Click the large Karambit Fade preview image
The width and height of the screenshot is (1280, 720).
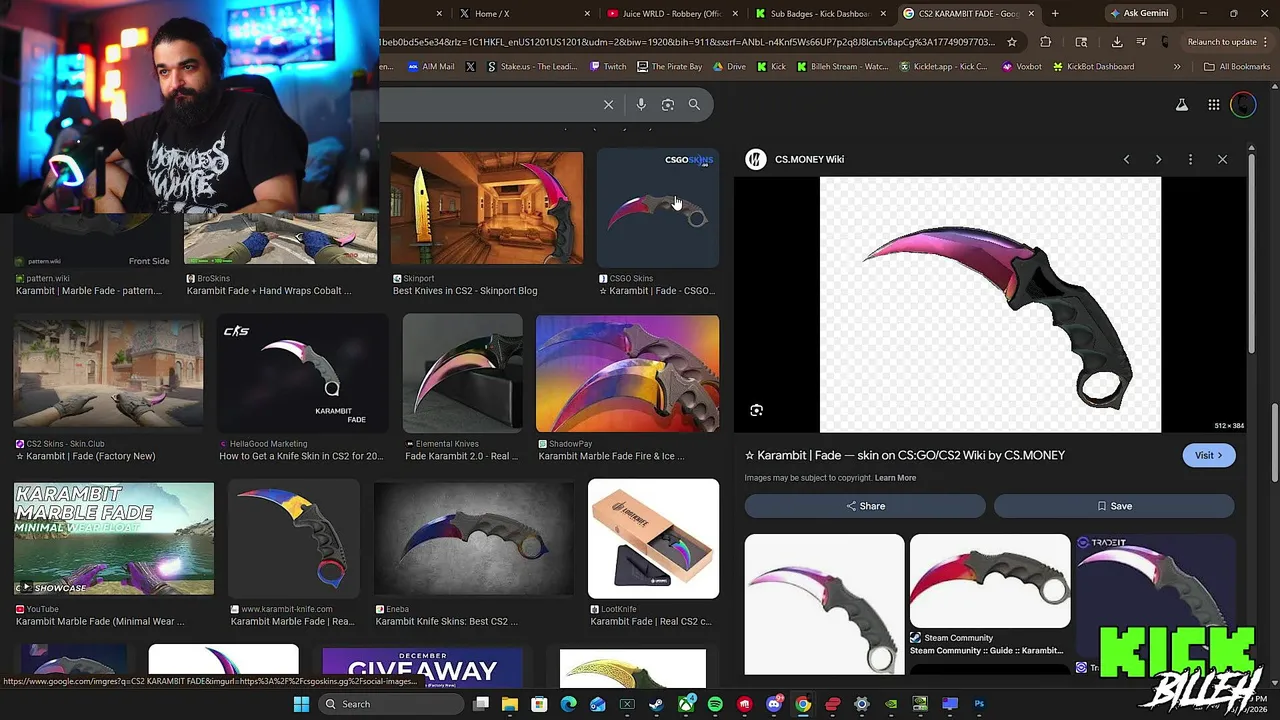tap(990, 305)
